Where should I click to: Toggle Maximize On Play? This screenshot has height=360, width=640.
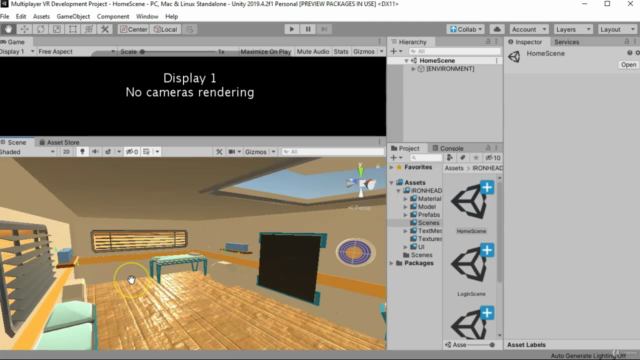[x=266, y=52]
